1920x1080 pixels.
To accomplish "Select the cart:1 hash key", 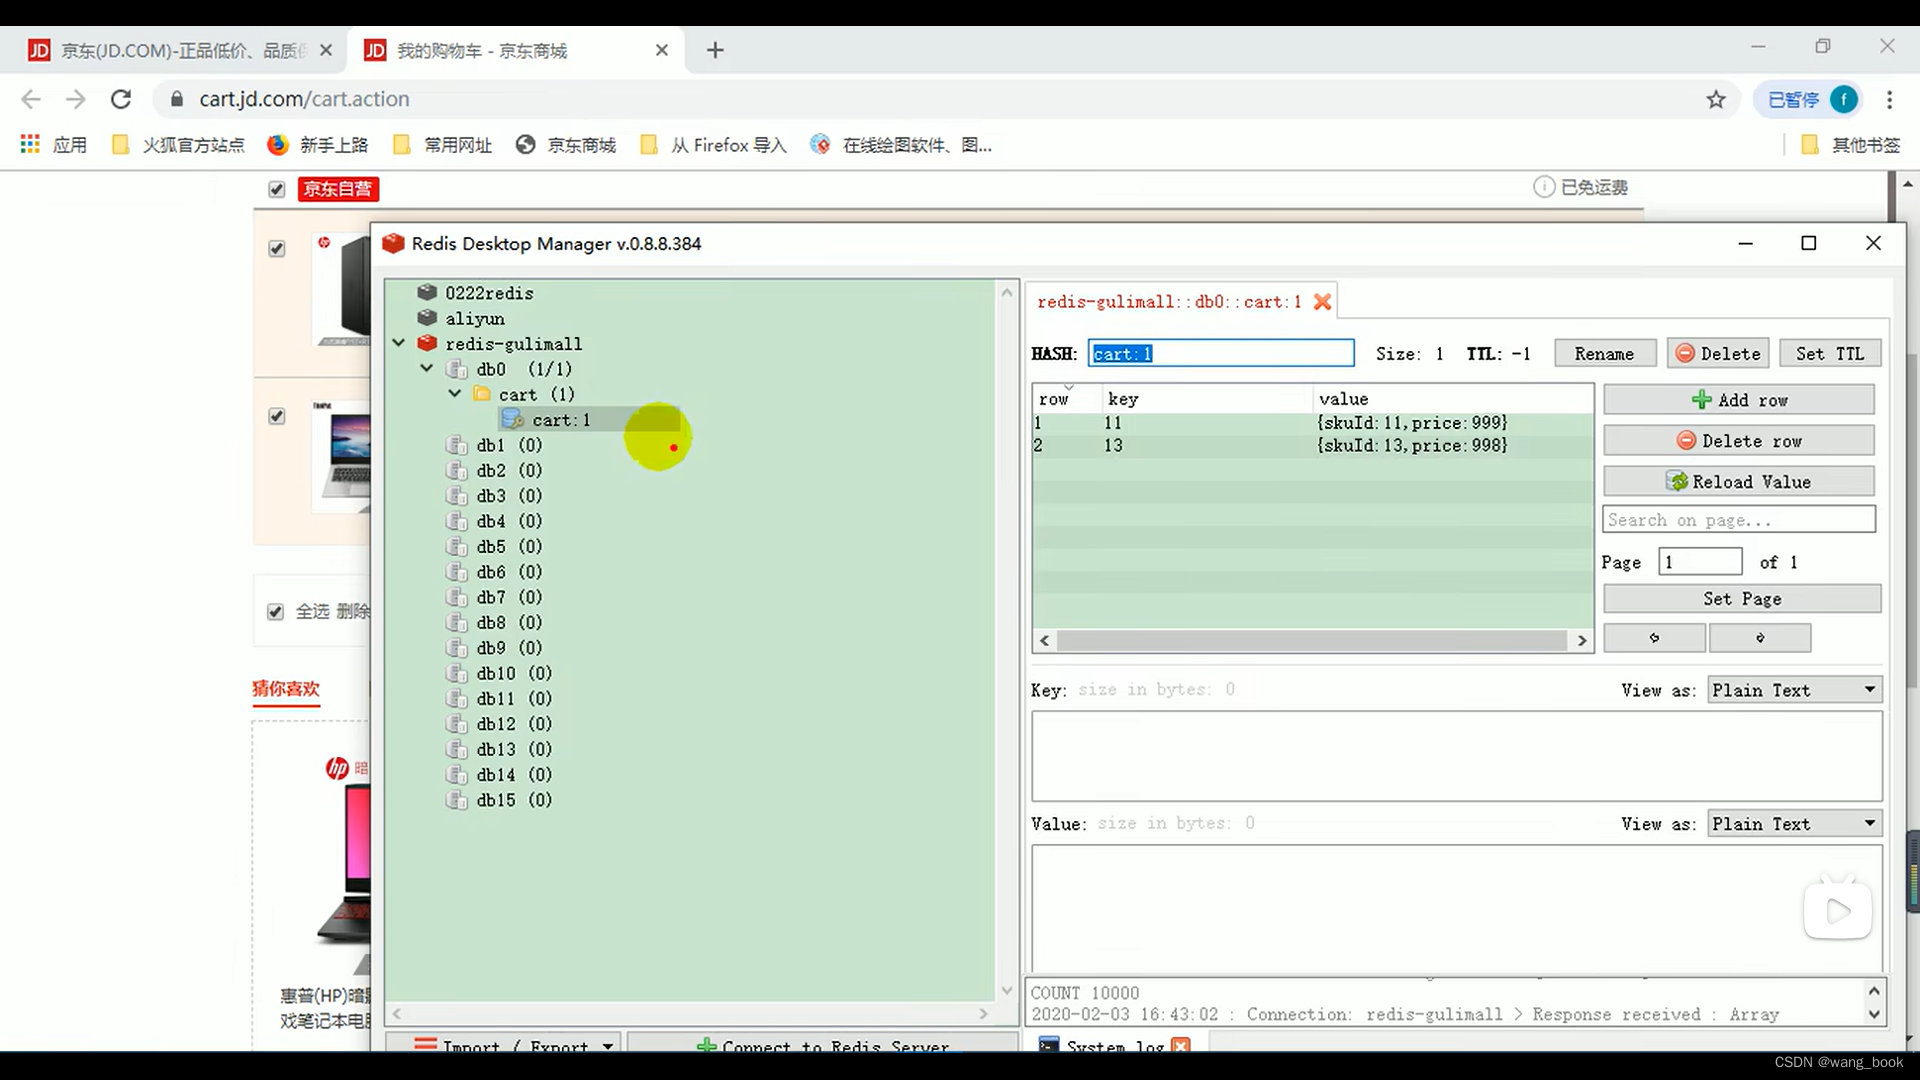I will (562, 419).
